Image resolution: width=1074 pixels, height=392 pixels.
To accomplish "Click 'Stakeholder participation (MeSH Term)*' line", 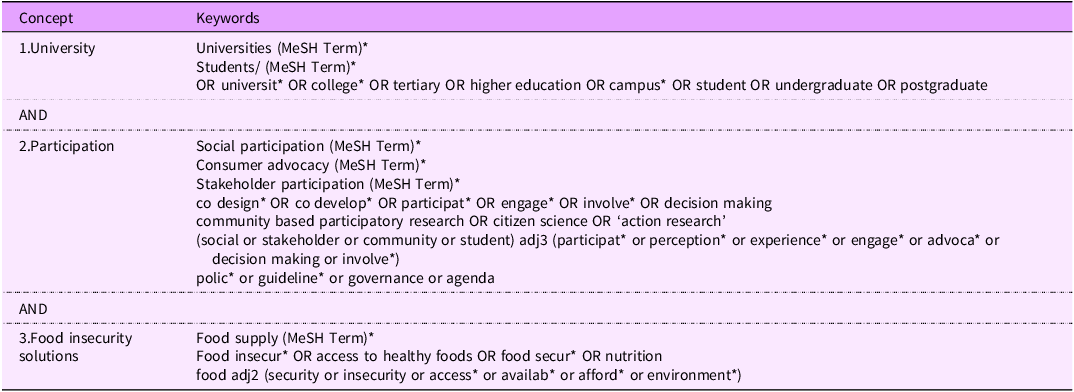I will (327, 184).
